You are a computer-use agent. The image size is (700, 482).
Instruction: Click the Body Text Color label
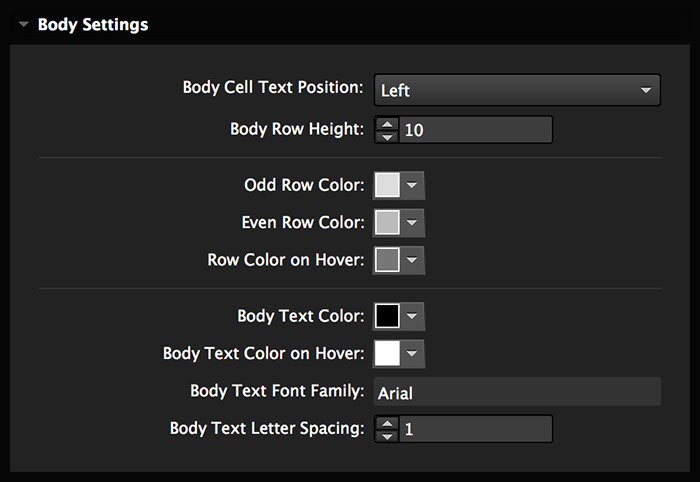(300, 316)
